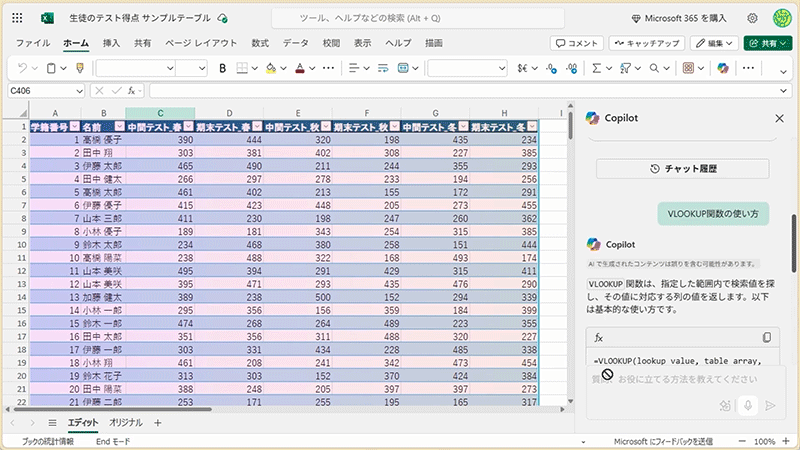Open the all sheets list icon

[x=52, y=423]
